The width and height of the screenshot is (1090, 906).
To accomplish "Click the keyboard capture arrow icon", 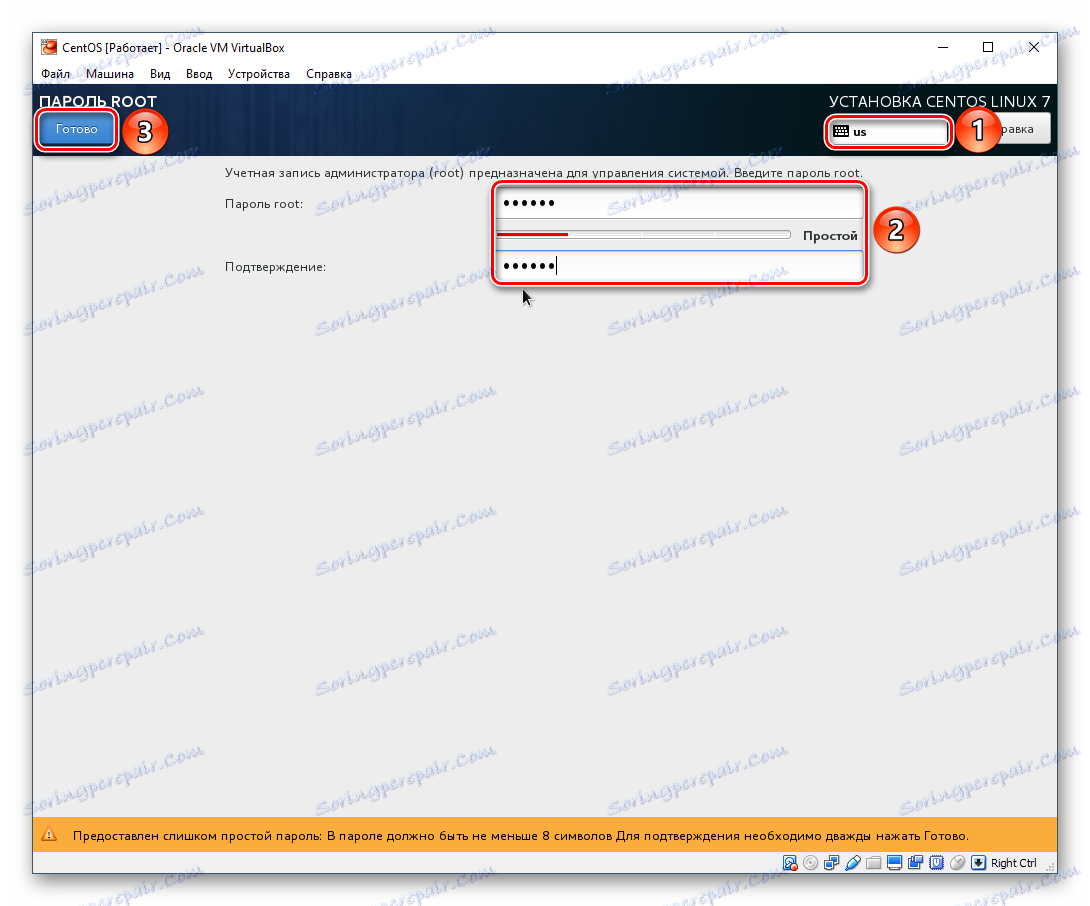I will [x=978, y=863].
